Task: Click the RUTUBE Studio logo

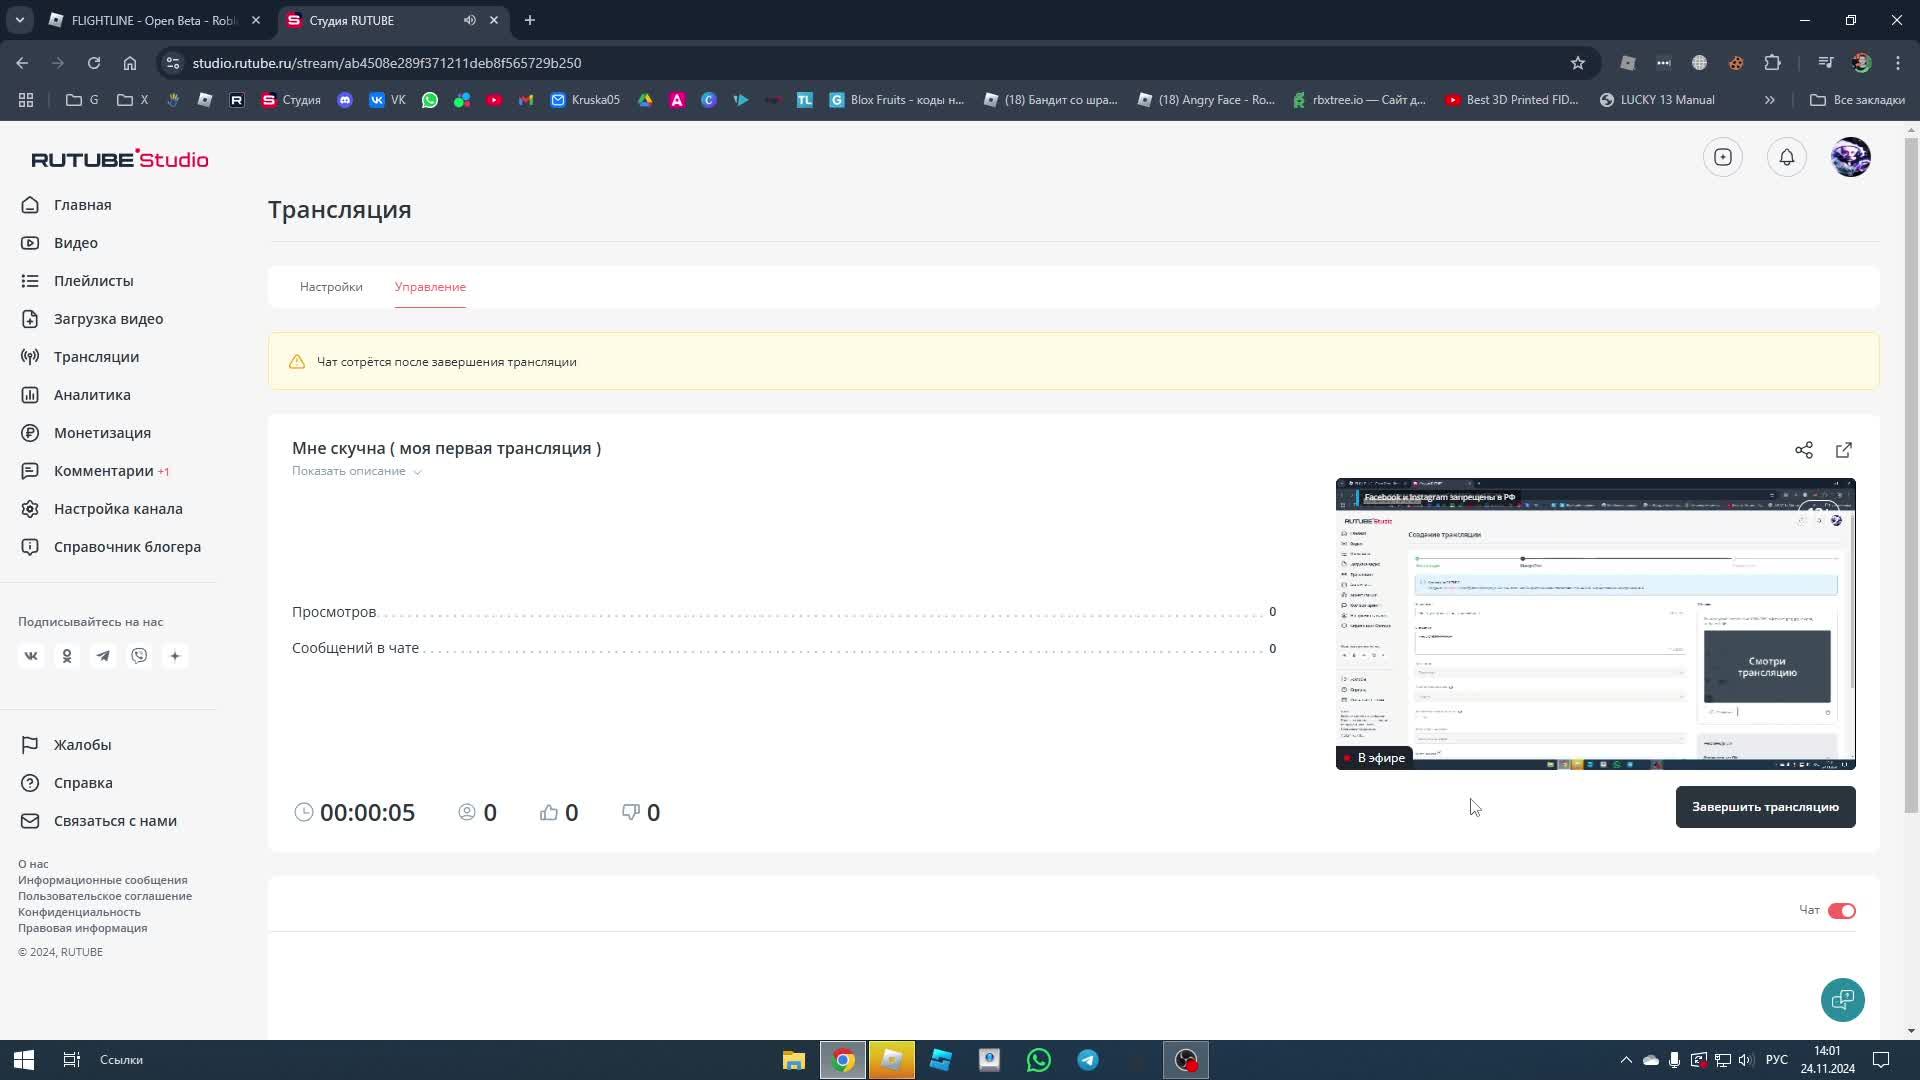Action: coord(120,159)
